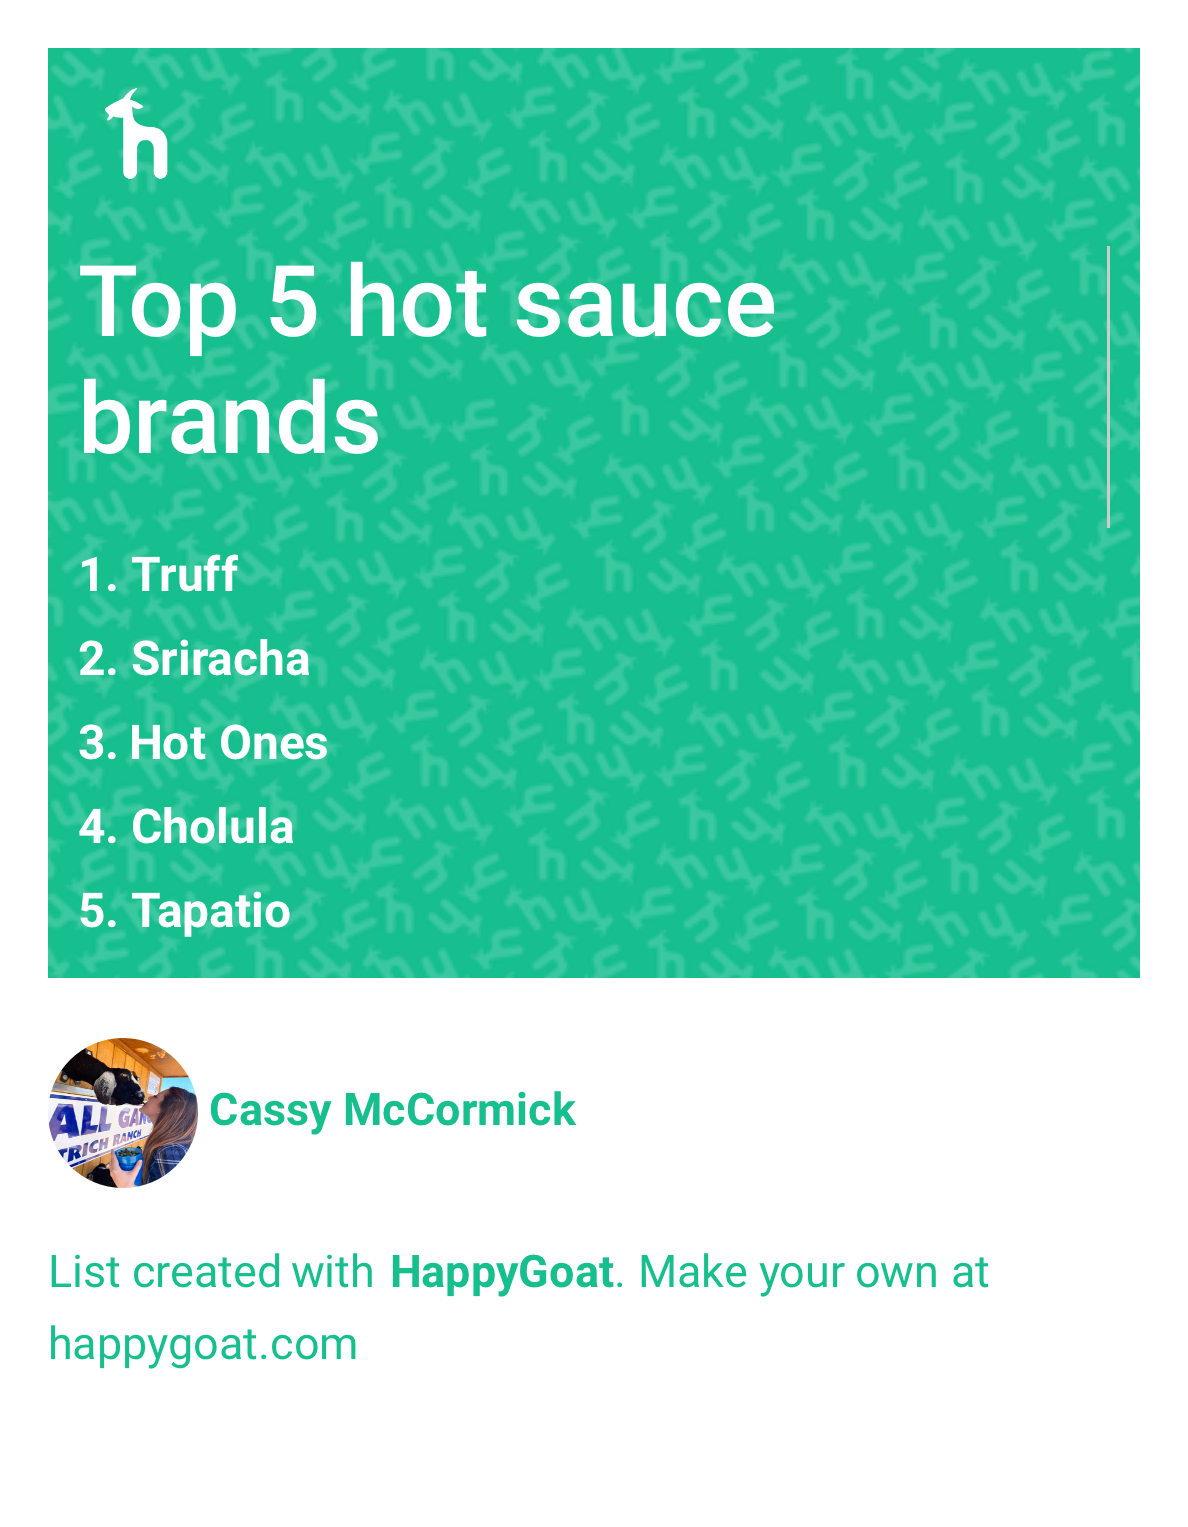1188x1527 pixels.
Task: Click the white vertical scroll indicator
Action: tap(1108, 386)
